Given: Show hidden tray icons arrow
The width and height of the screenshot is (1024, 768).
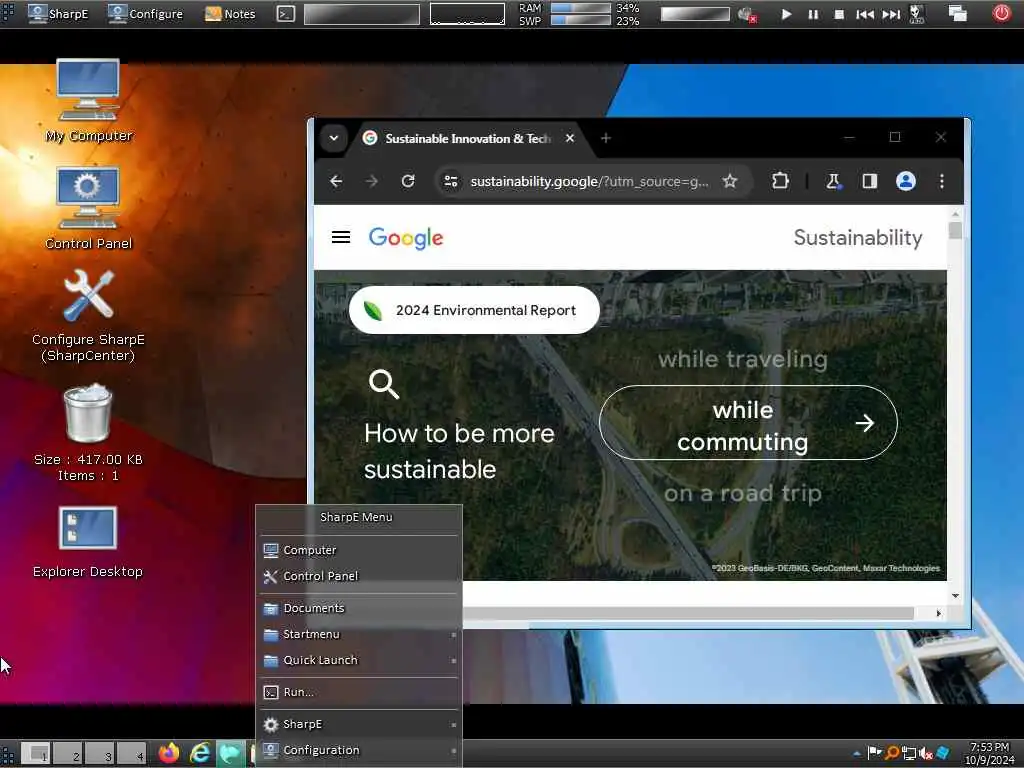Looking at the screenshot, I should (x=857, y=754).
